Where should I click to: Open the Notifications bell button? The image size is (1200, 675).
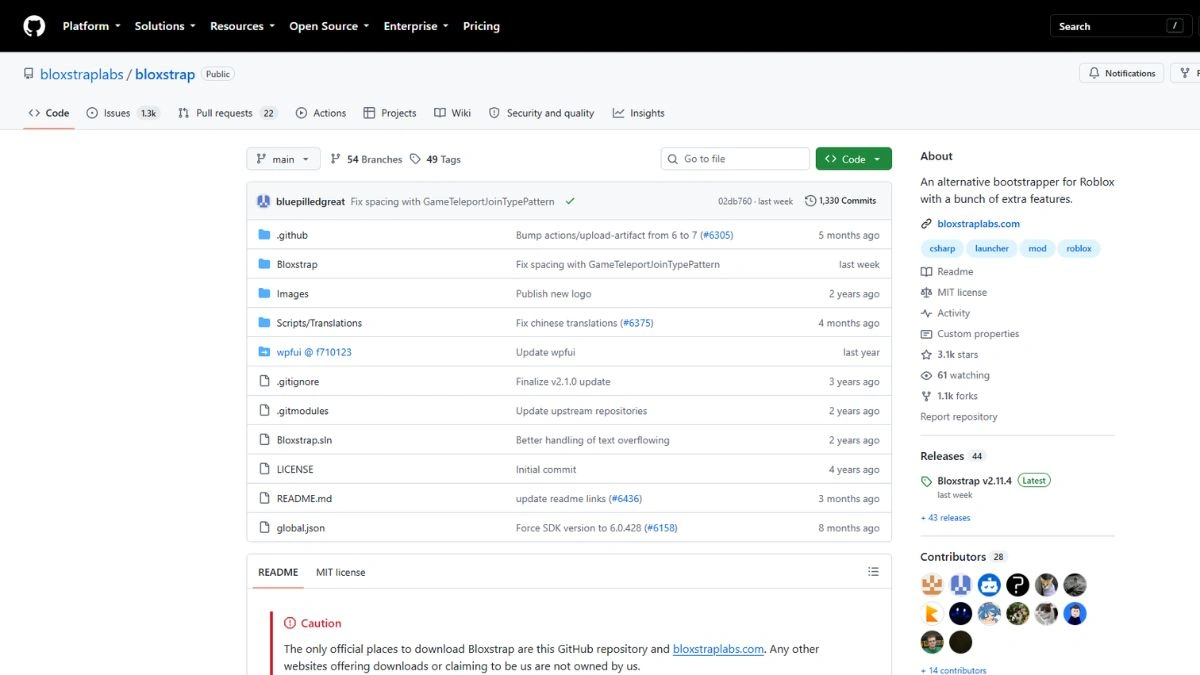point(1122,73)
